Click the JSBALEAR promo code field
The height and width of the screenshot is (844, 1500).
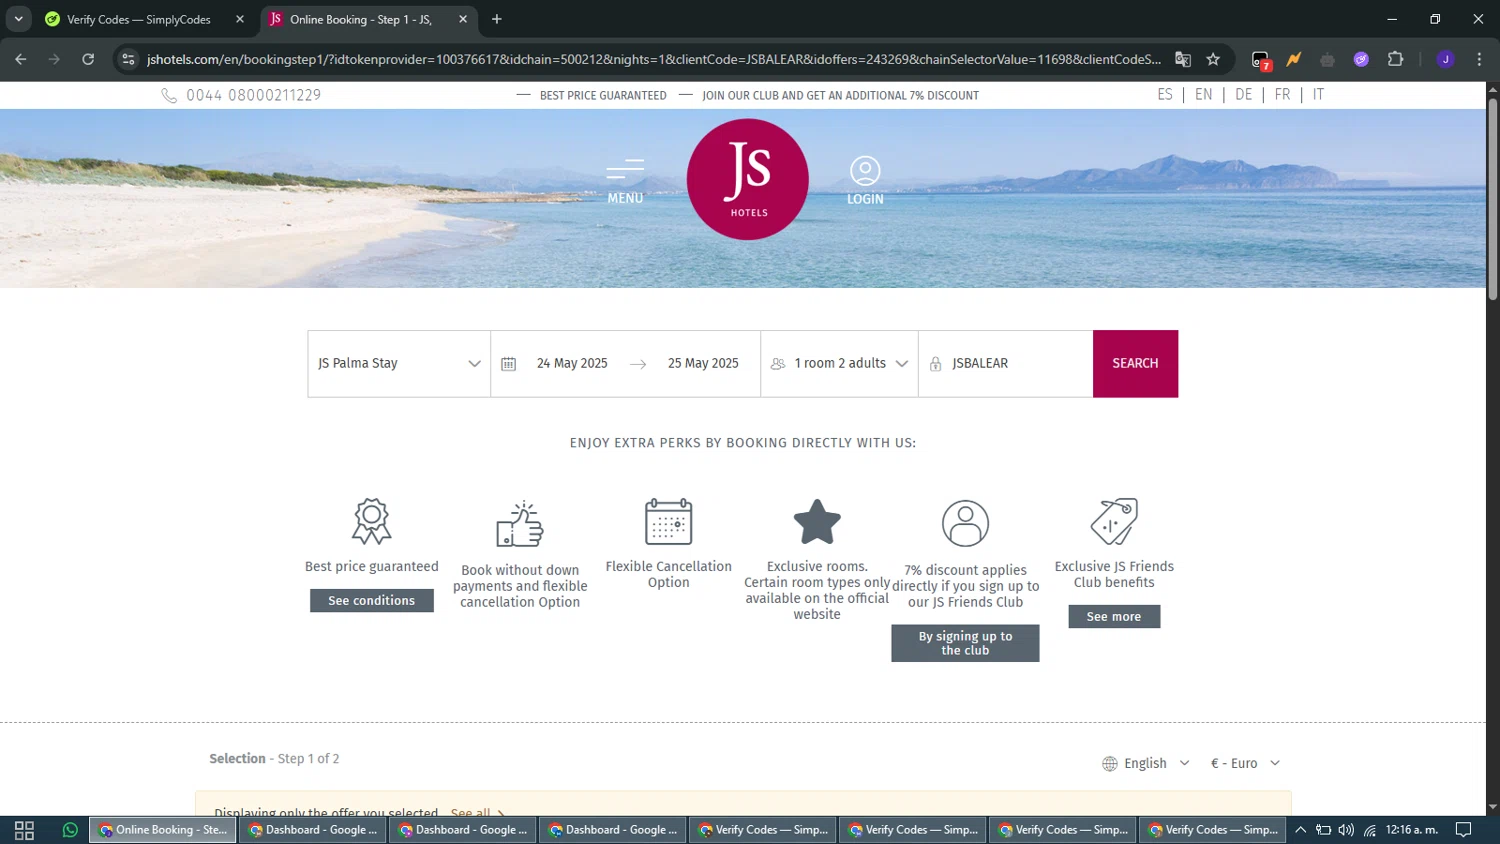(1005, 364)
